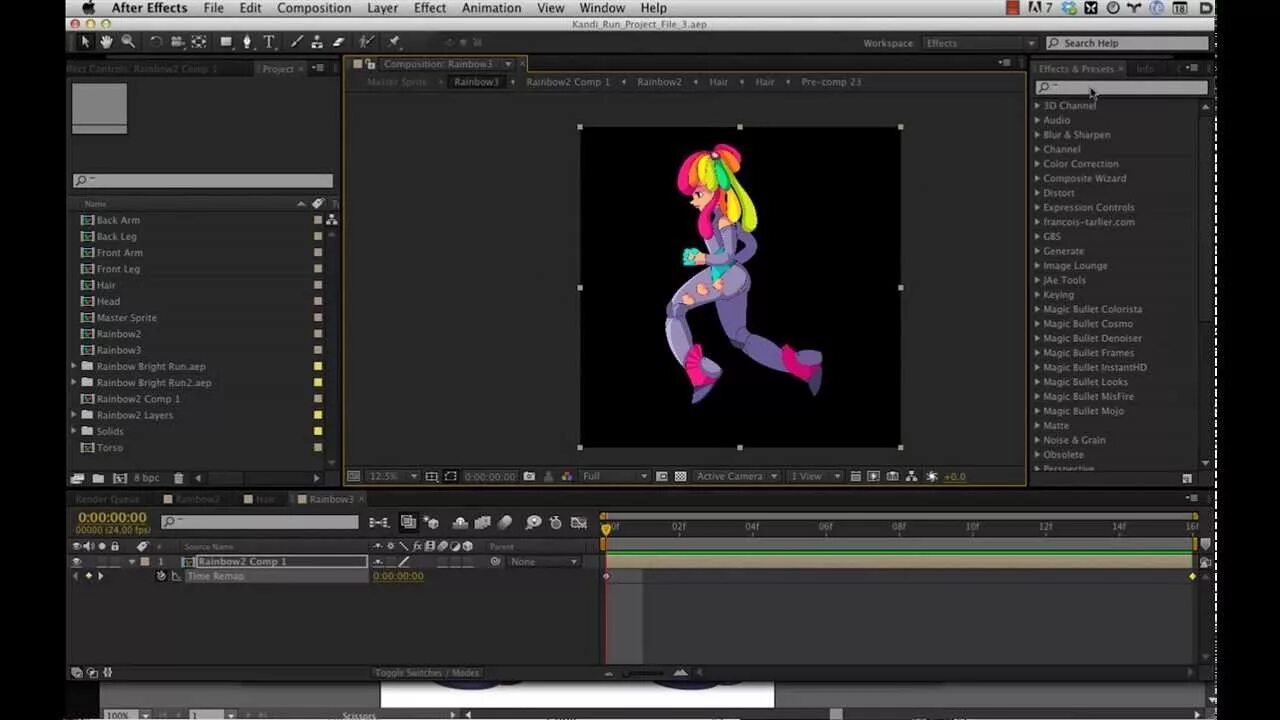Open composition mini-flowchart in timeline

click(379, 522)
